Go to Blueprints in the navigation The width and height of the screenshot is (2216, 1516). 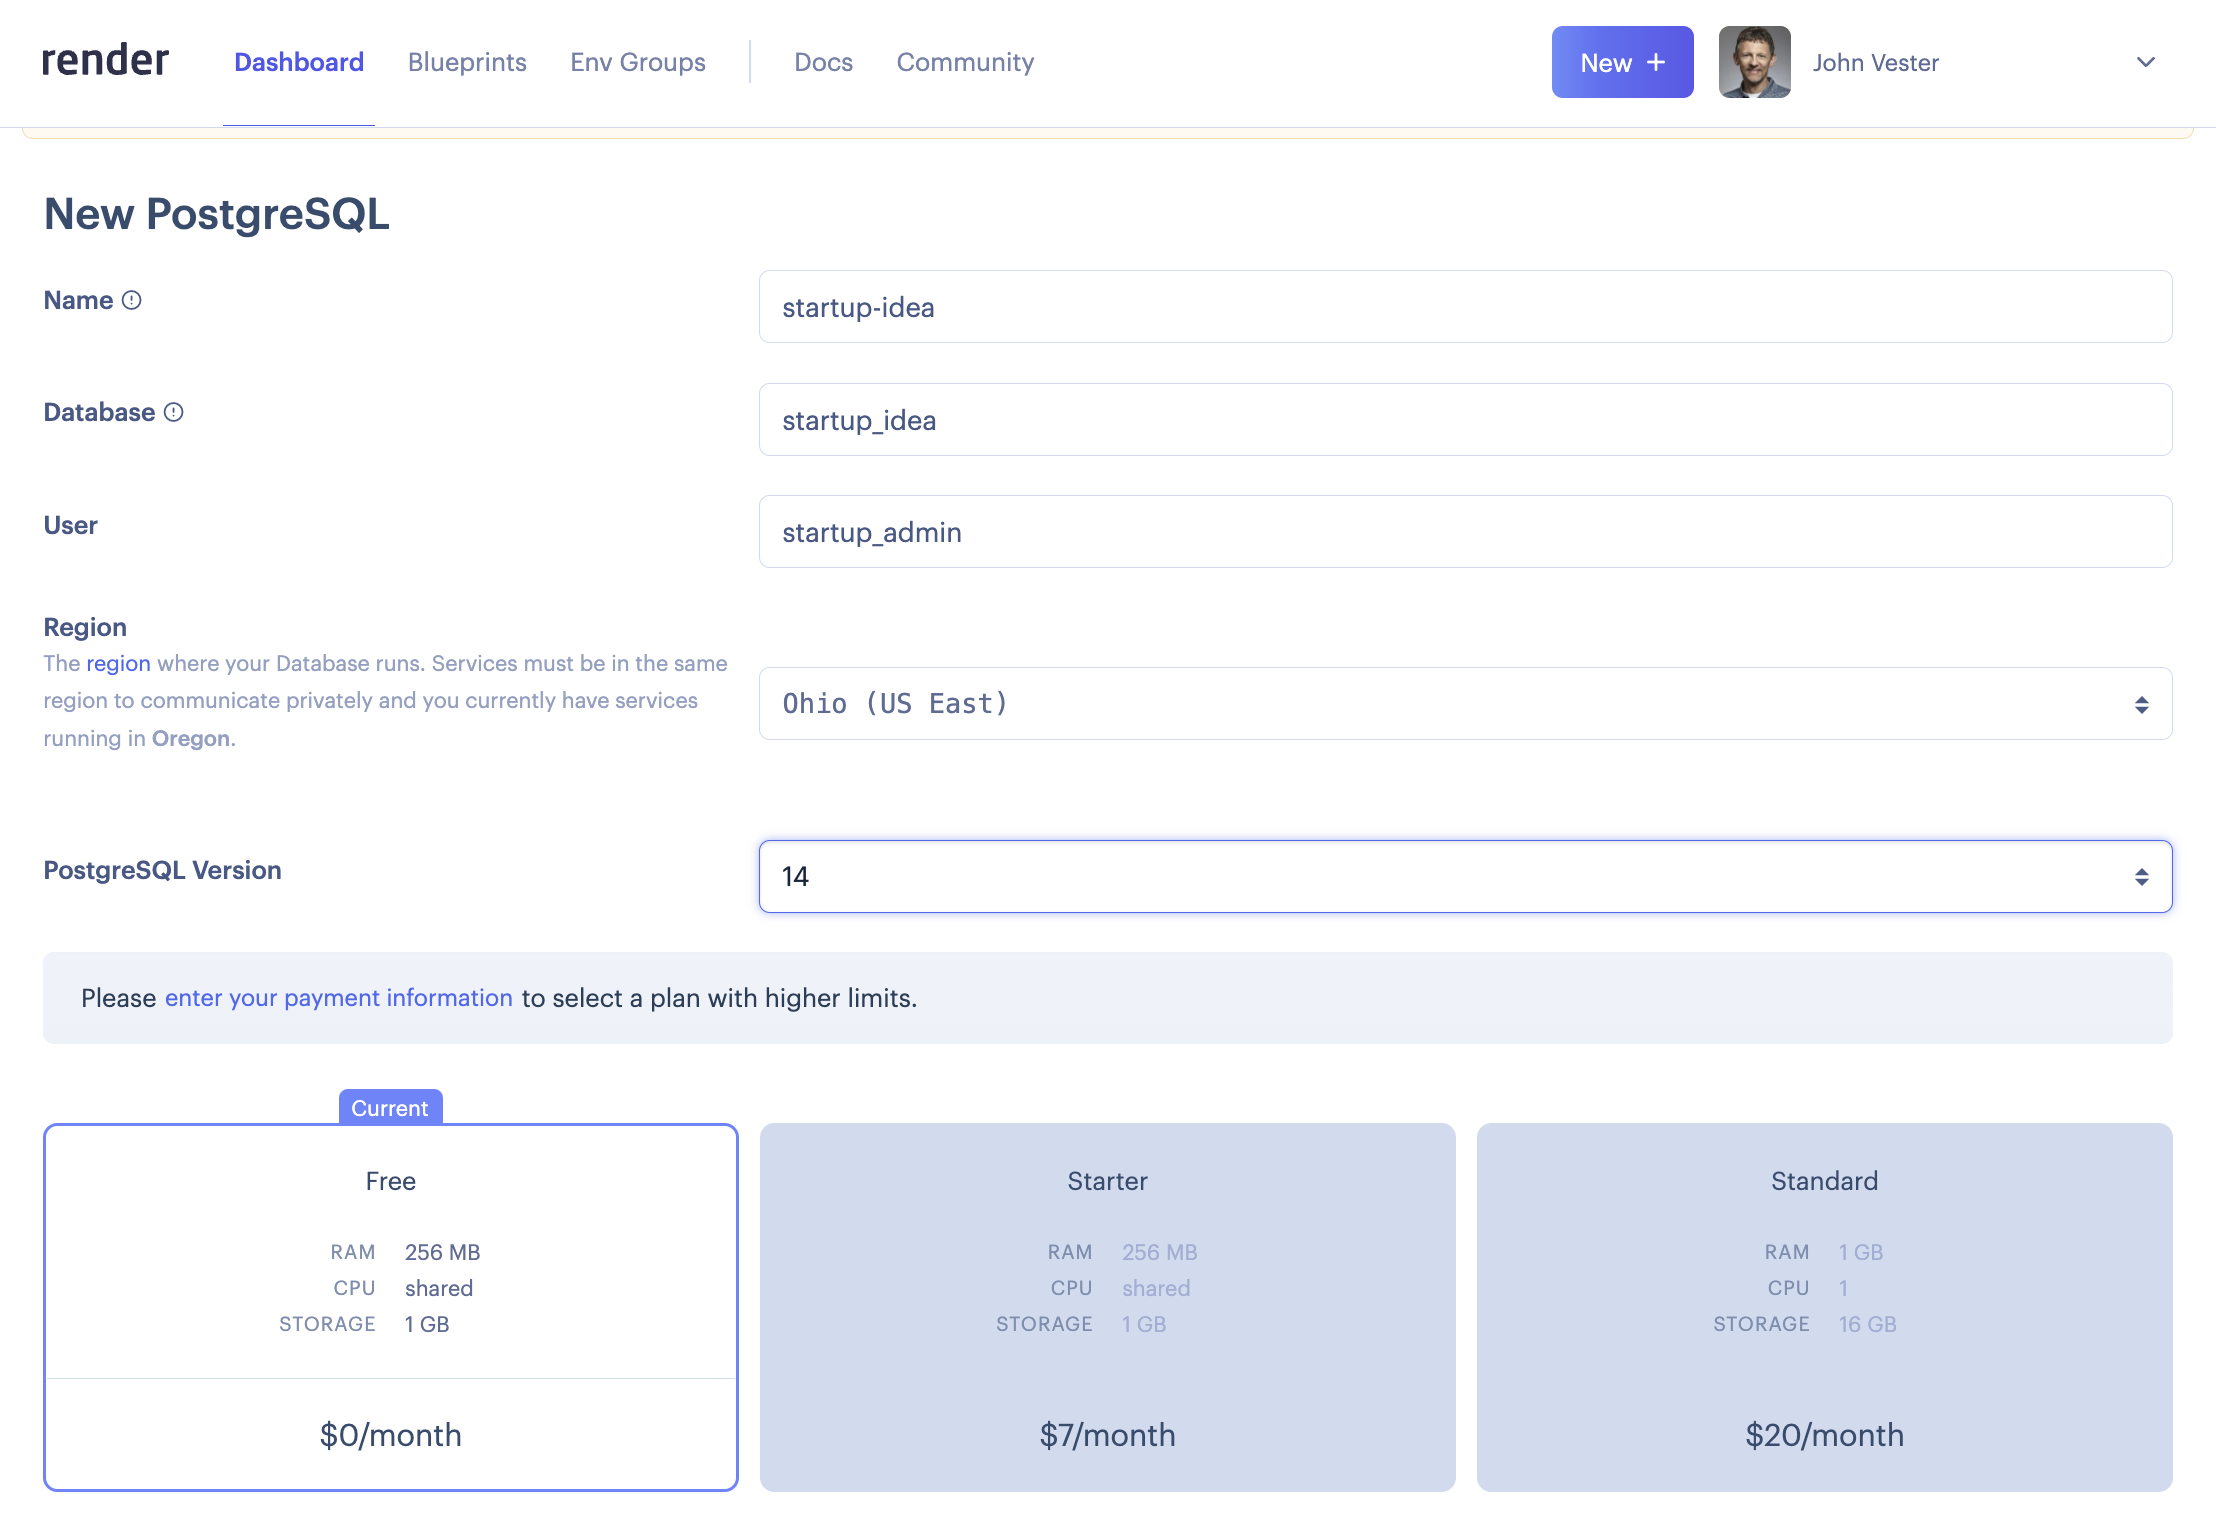(467, 62)
